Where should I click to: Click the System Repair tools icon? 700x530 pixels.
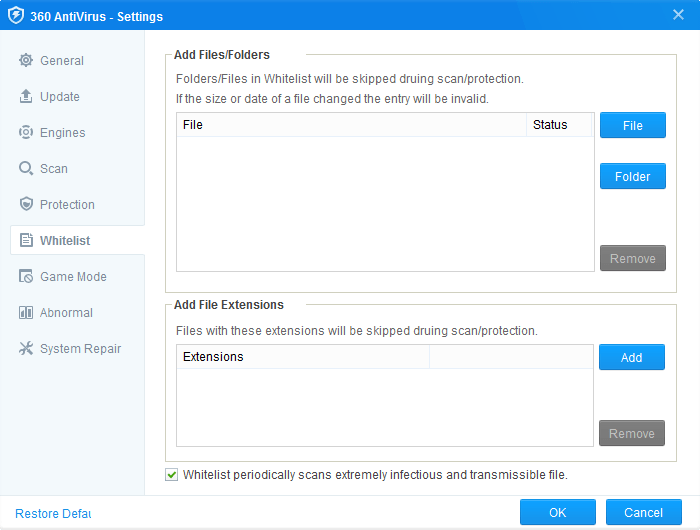(26, 349)
